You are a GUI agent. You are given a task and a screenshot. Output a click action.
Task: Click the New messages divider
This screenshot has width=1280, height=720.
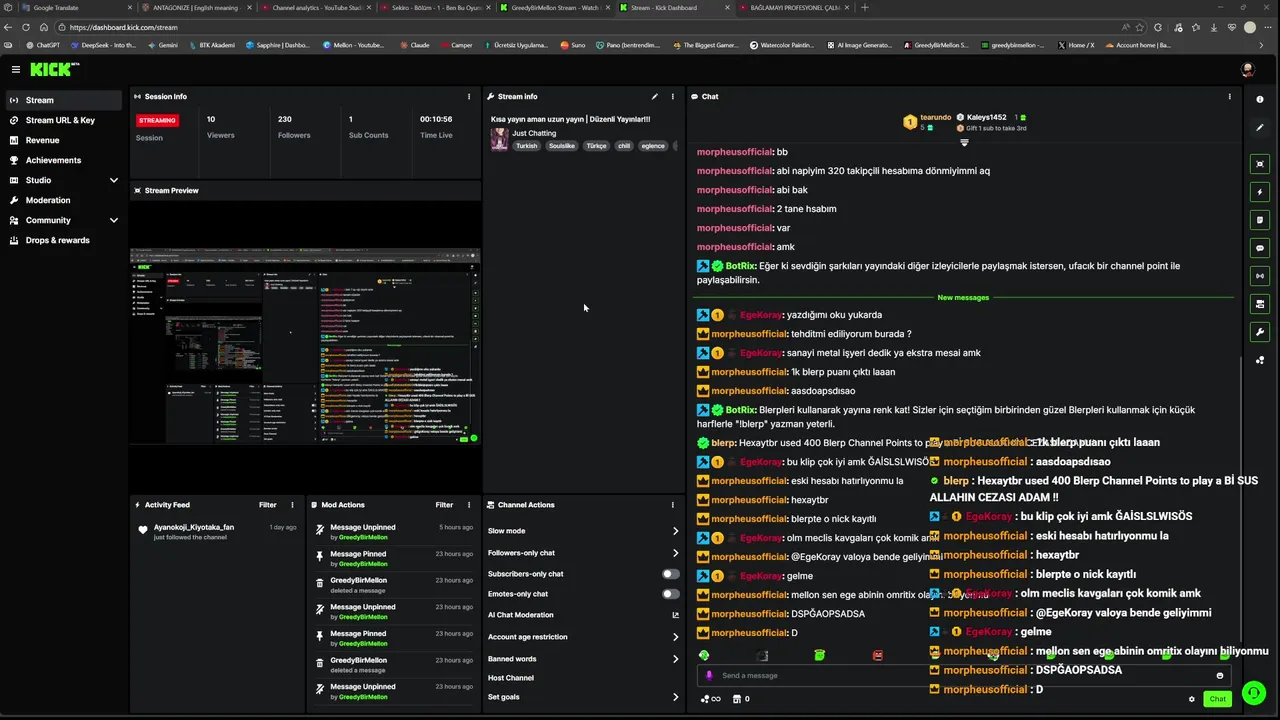963,298
